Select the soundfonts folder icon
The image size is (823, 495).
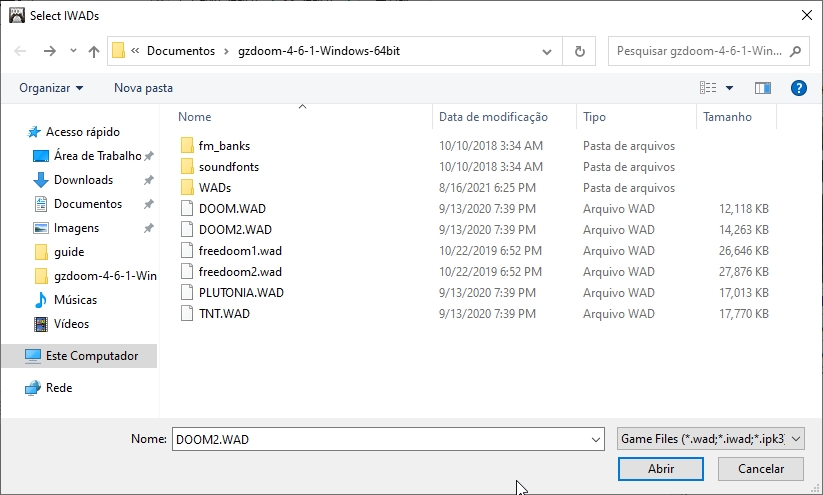click(x=187, y=166)
